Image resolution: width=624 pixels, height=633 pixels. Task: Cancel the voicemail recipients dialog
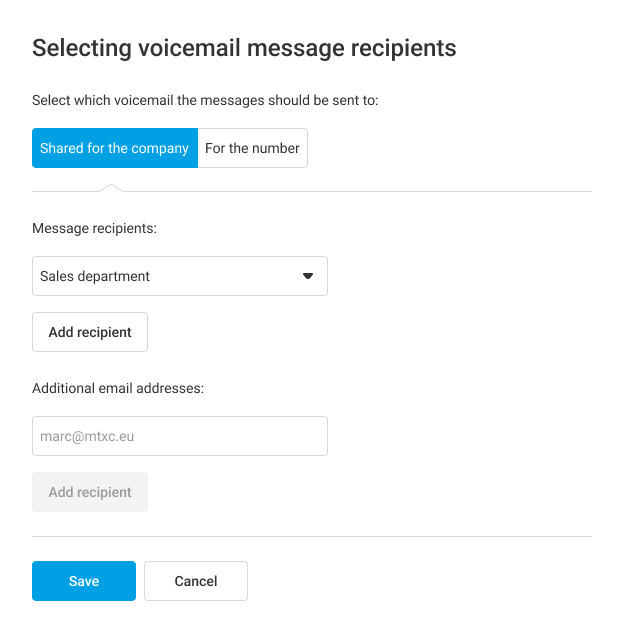click(x=196, y=581)
